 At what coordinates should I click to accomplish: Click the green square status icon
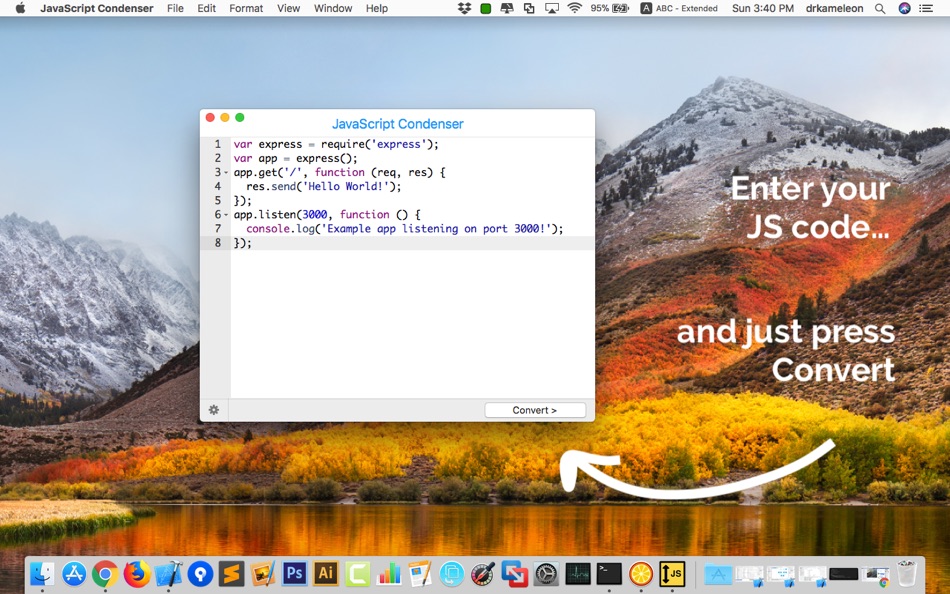[485, 8]
